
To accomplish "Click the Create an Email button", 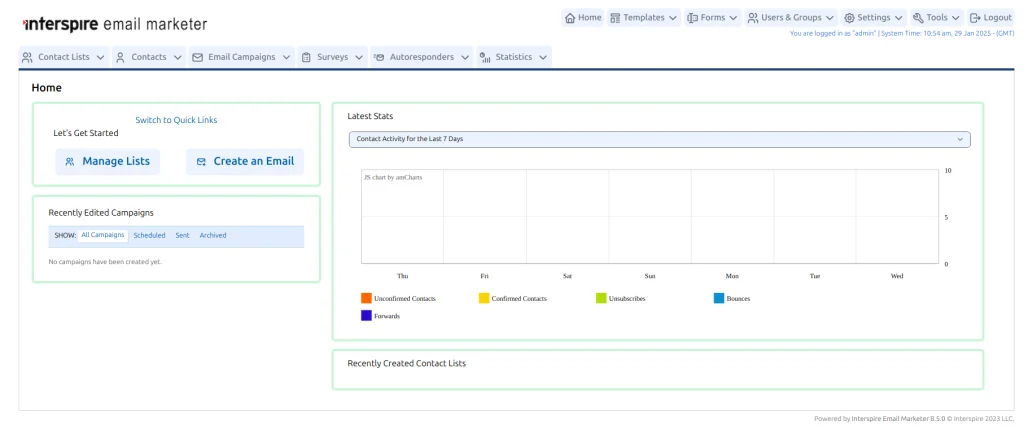I will pos(245,161).
